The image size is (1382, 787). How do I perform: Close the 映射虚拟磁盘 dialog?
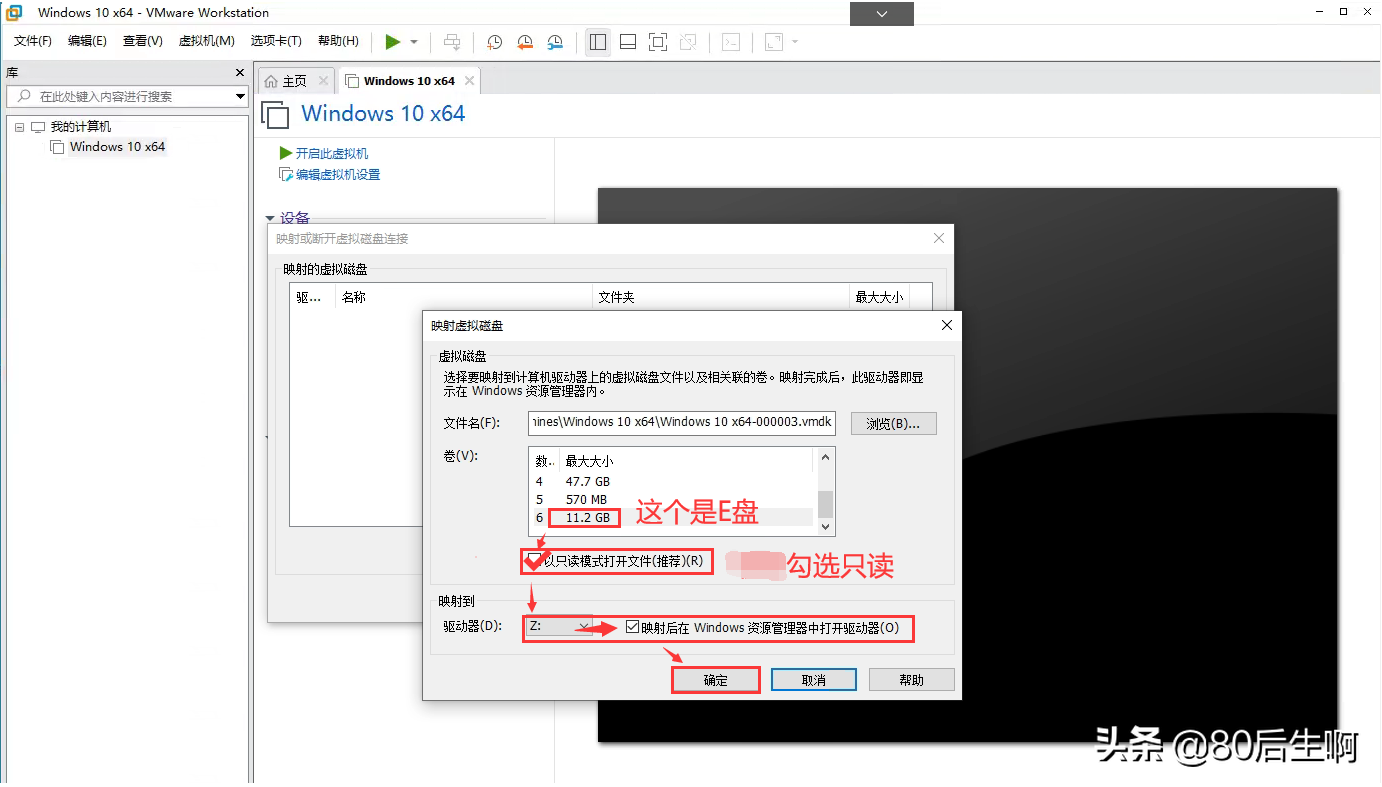(947, 325)
